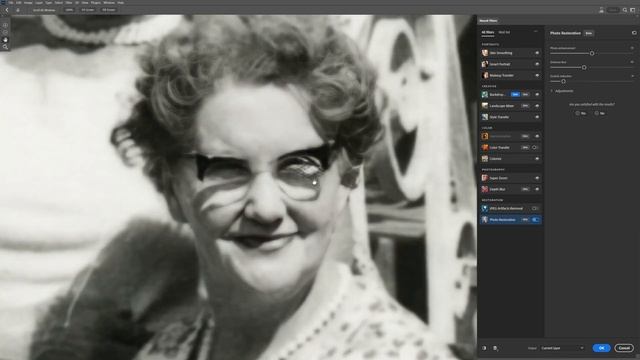The width and height of the screenshot is (640, 360).
Task: Reset the Enhance face slider value
Action: tap(632, 62)
